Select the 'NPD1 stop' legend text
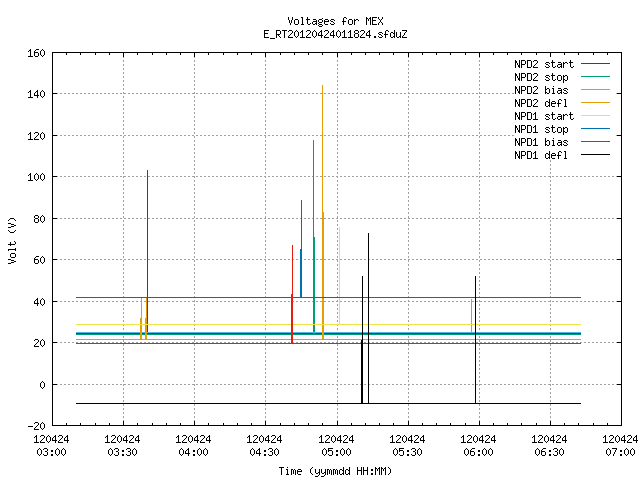The width and height of the screenshot is (640, 480). coord(541,129)
